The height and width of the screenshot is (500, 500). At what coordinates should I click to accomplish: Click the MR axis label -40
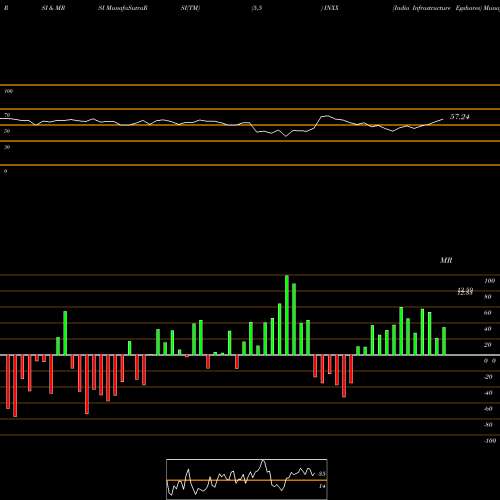tap(488, 393)
